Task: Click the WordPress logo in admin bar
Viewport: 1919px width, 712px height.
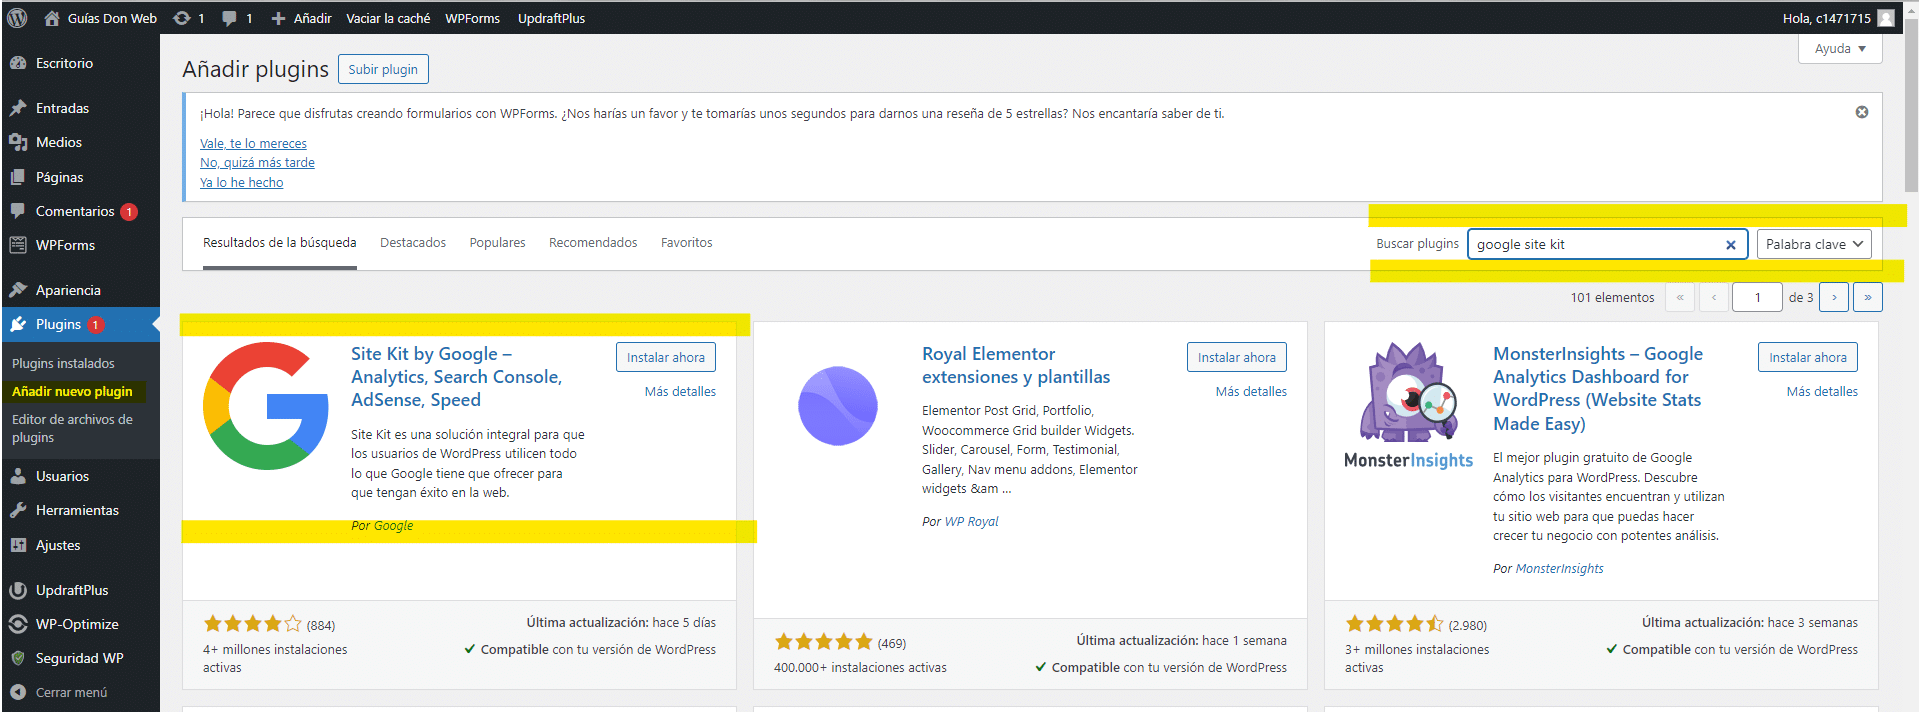Action: [17, 18]
